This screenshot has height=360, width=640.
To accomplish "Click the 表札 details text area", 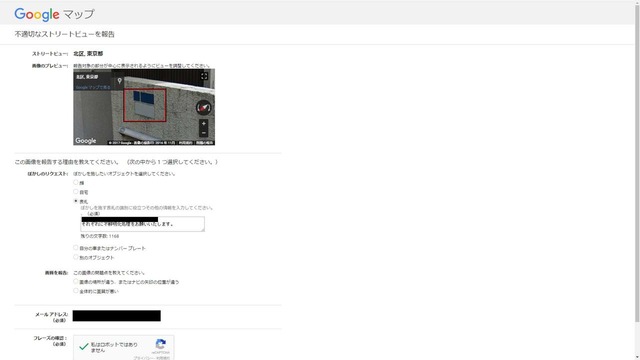I will click(x=142, y=224).
